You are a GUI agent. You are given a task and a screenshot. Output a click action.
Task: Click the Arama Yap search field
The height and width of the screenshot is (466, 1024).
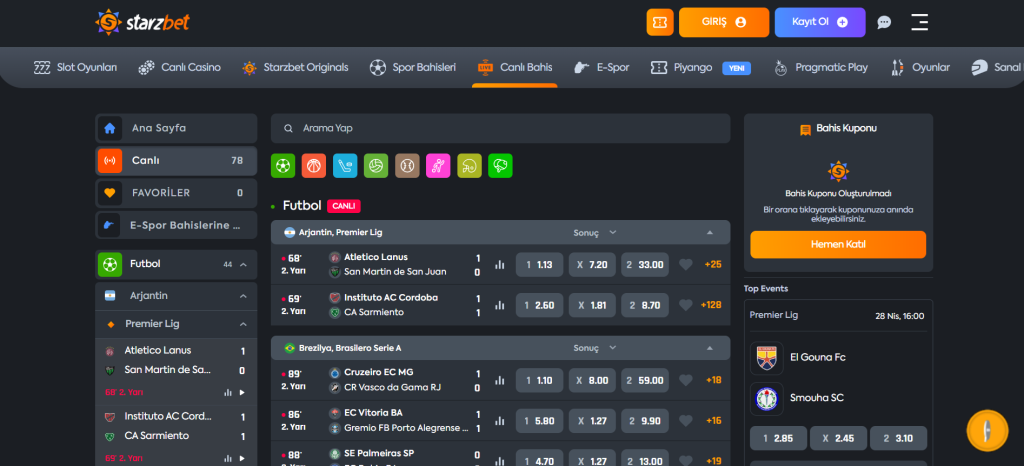pyautogui.click(x=500, y=129)
